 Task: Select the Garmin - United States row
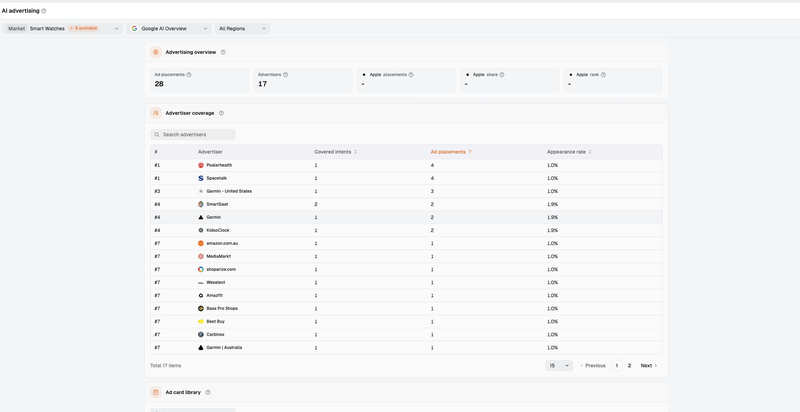pos(406,191)
